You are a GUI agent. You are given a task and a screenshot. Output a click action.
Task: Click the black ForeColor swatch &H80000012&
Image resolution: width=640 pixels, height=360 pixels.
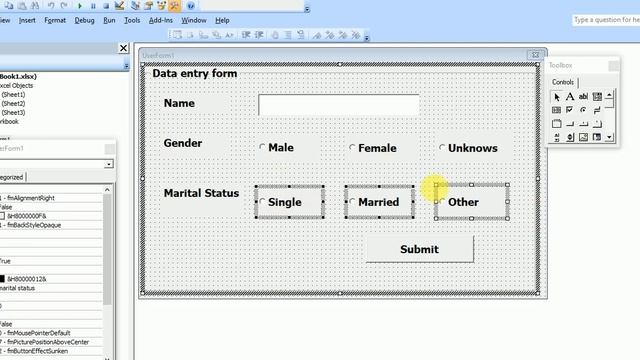pyautogui.click(x=2, y=279)
